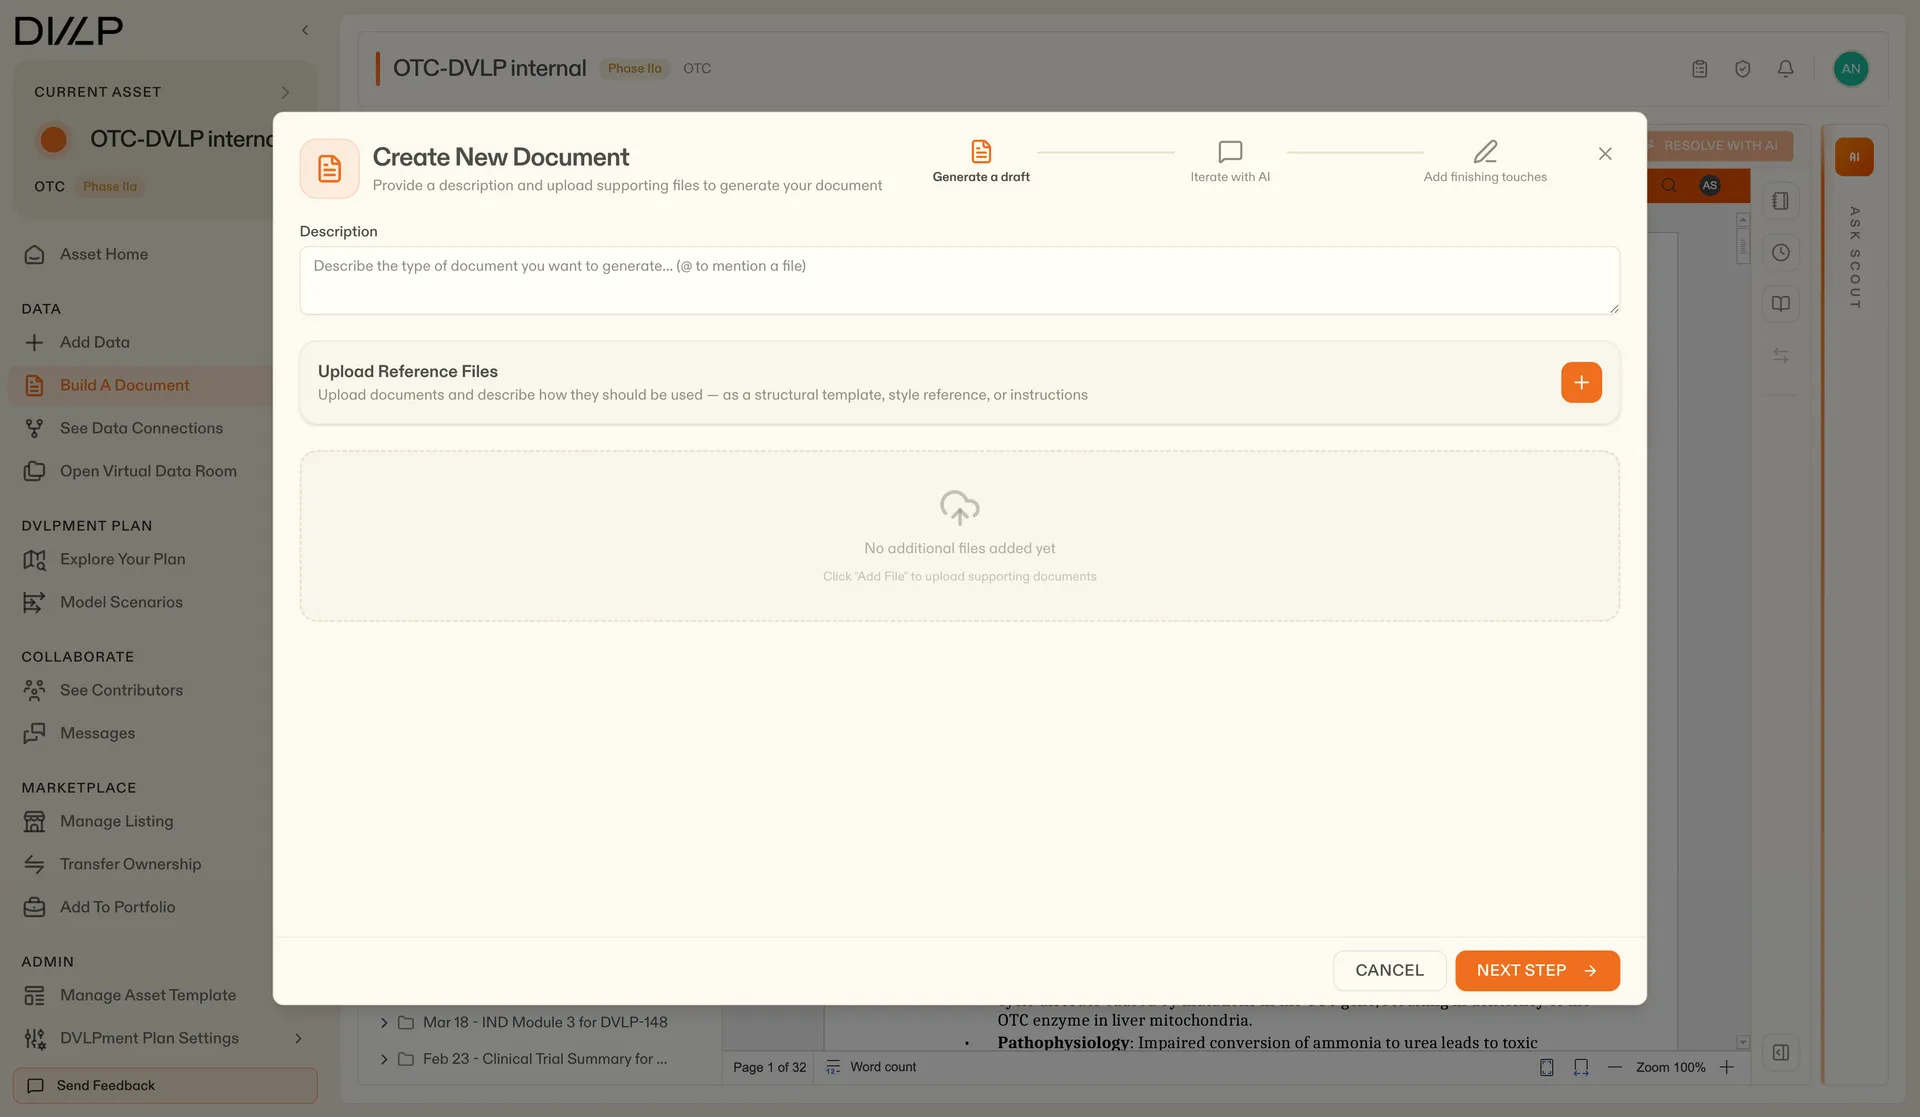Click the Transfer Ownership arrows icon

[x=34, y=864]
